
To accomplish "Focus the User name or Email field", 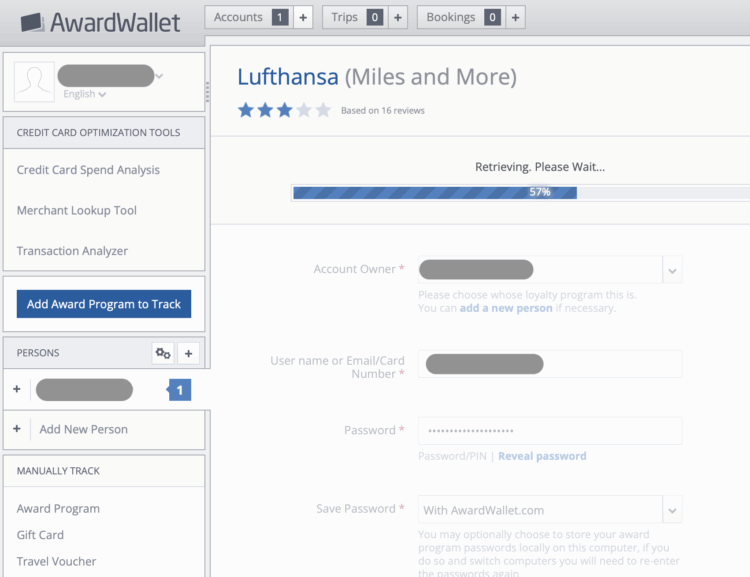I will point(550,364).
